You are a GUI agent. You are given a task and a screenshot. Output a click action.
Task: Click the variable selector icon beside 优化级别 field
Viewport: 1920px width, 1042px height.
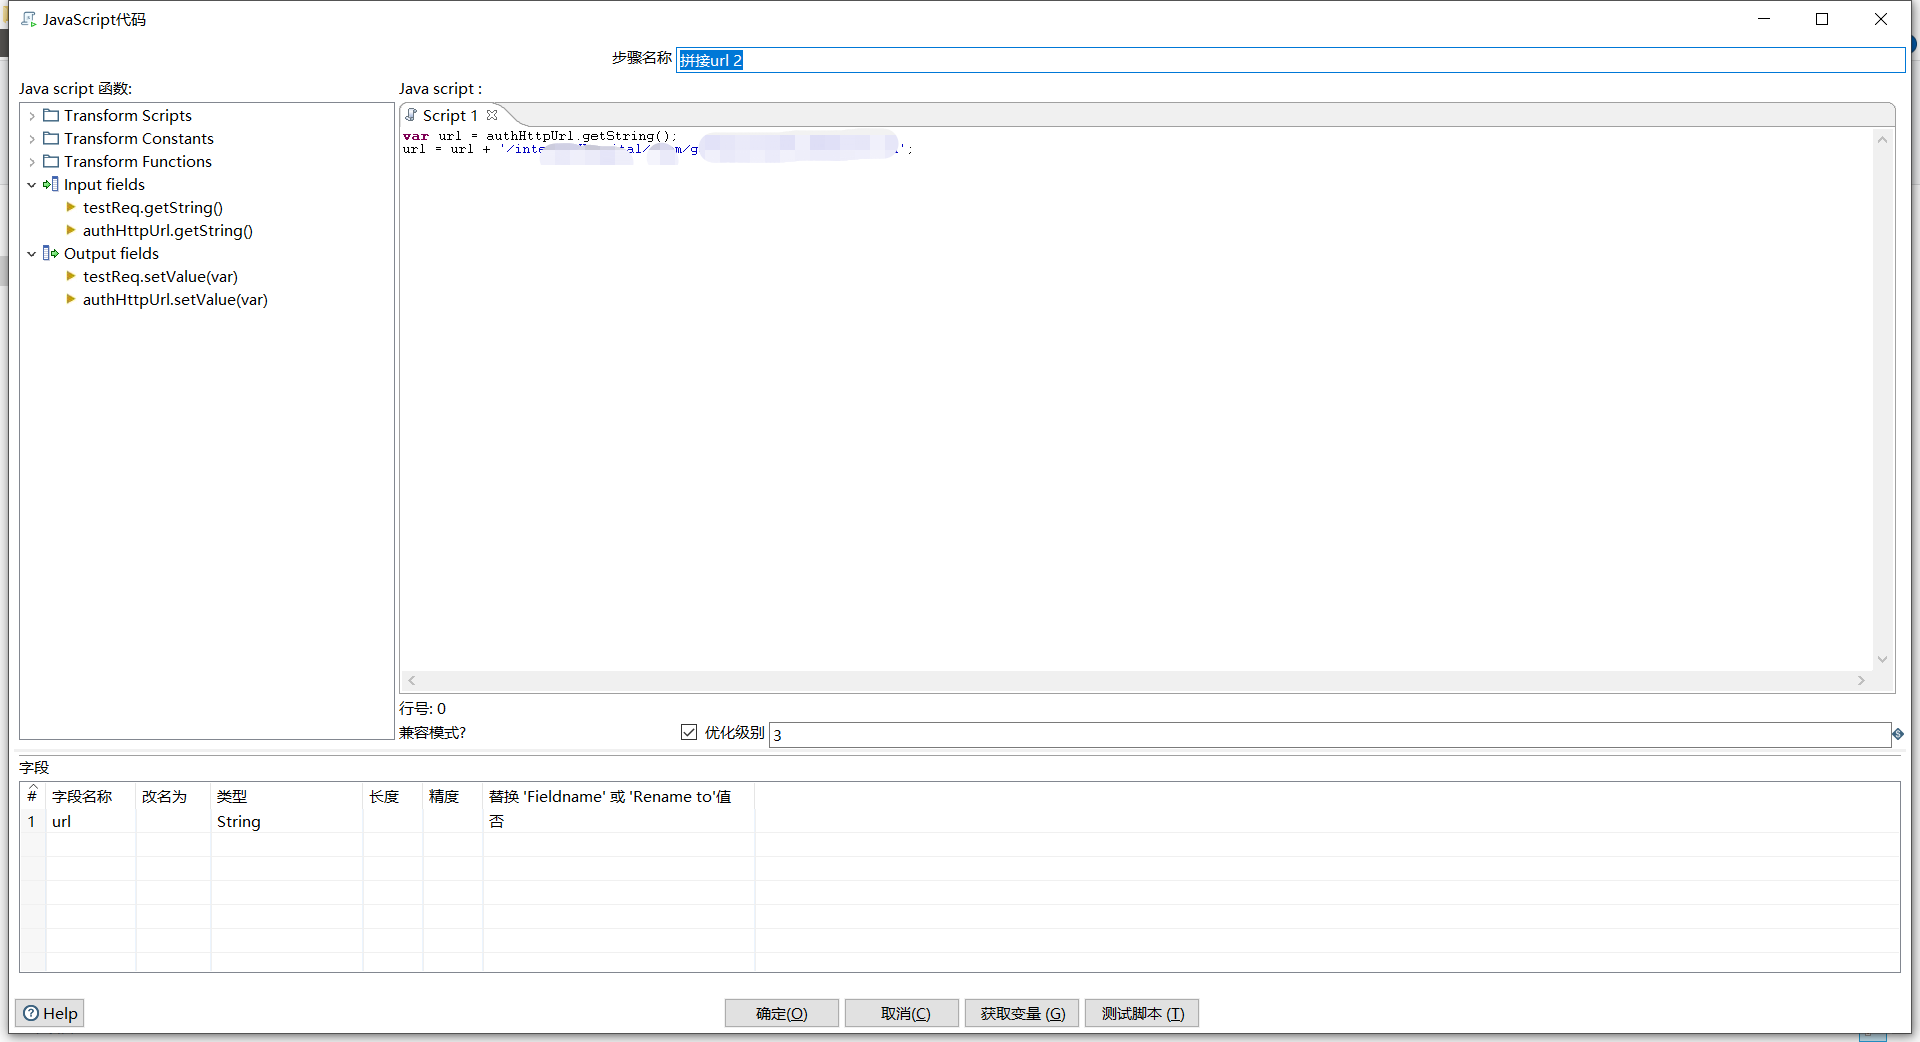[x=1898, y=734]
